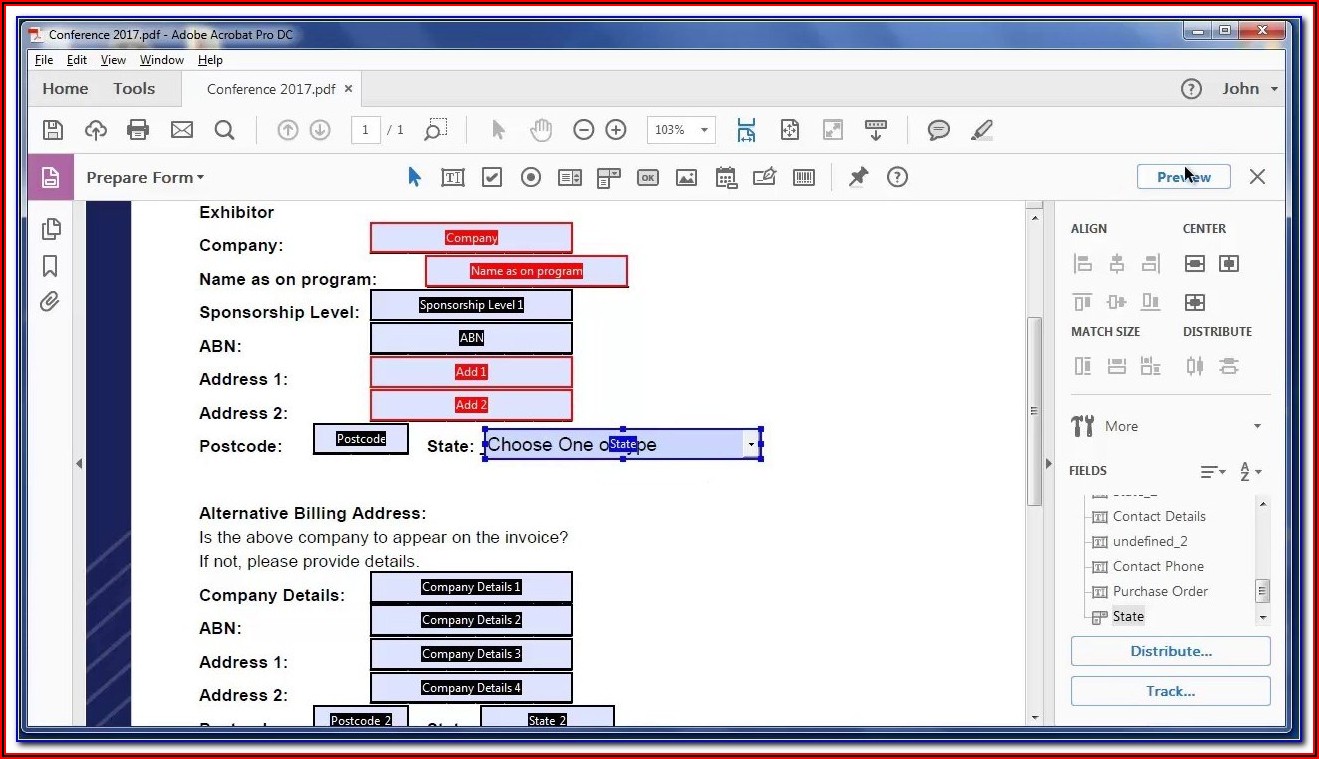
Task: Select the Add Barcode tool
Action: 804,177
